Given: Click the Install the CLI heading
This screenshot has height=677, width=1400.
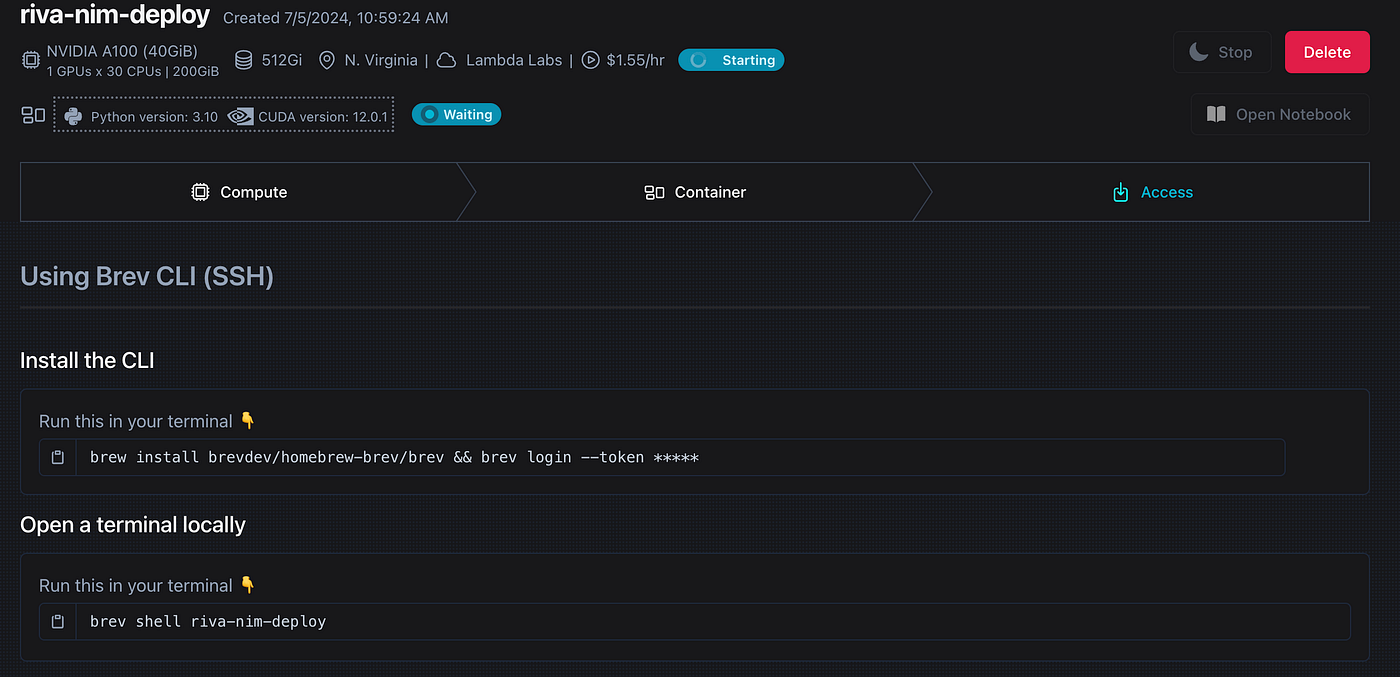Looking at the screenshot, I should click(x=87, y=361).
